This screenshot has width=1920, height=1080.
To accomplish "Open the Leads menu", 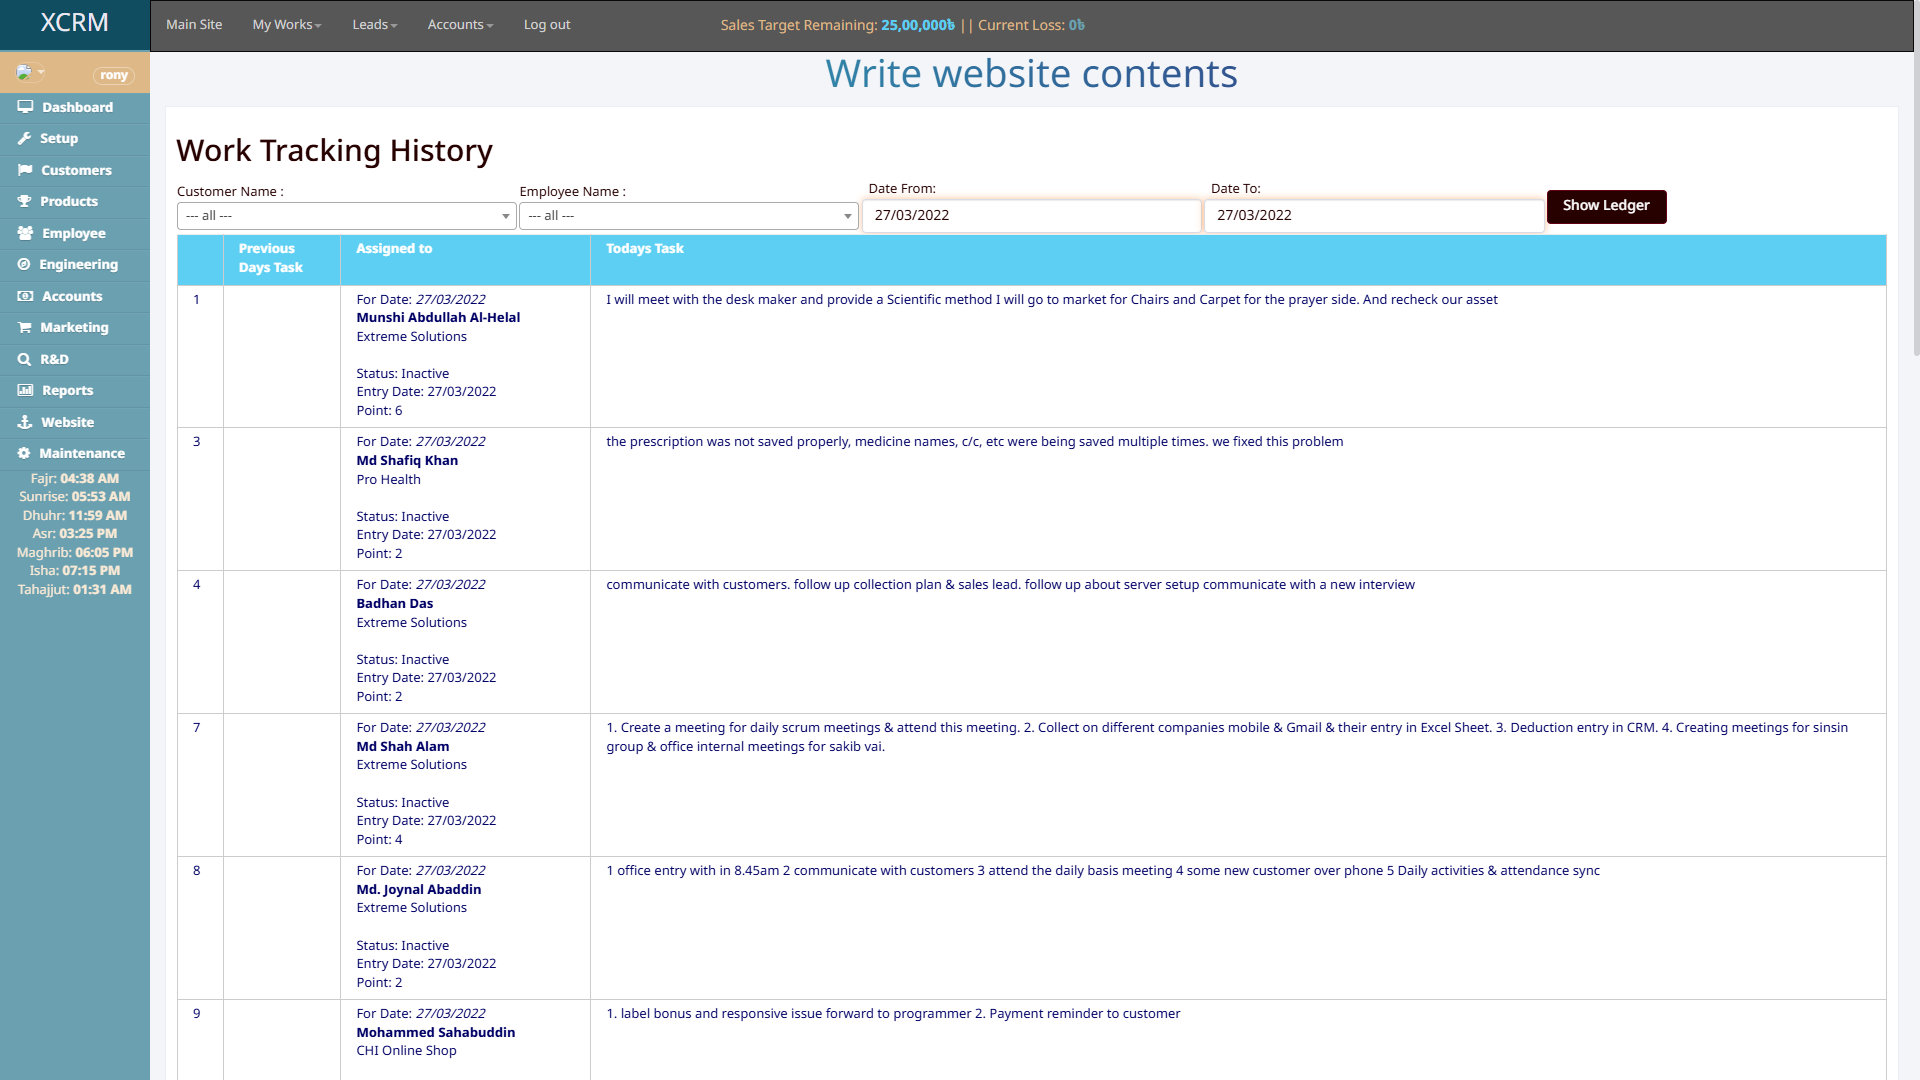I will tap(374, 25).
